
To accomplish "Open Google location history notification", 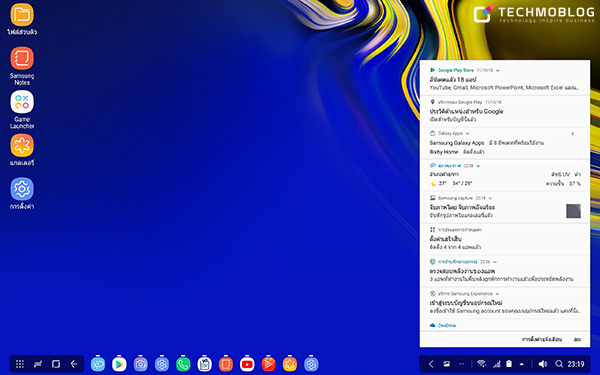I will [x=505, y=112].
